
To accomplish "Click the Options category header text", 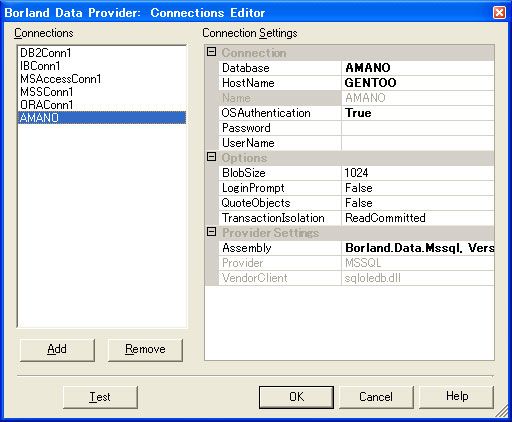I will tap(244, 158).
